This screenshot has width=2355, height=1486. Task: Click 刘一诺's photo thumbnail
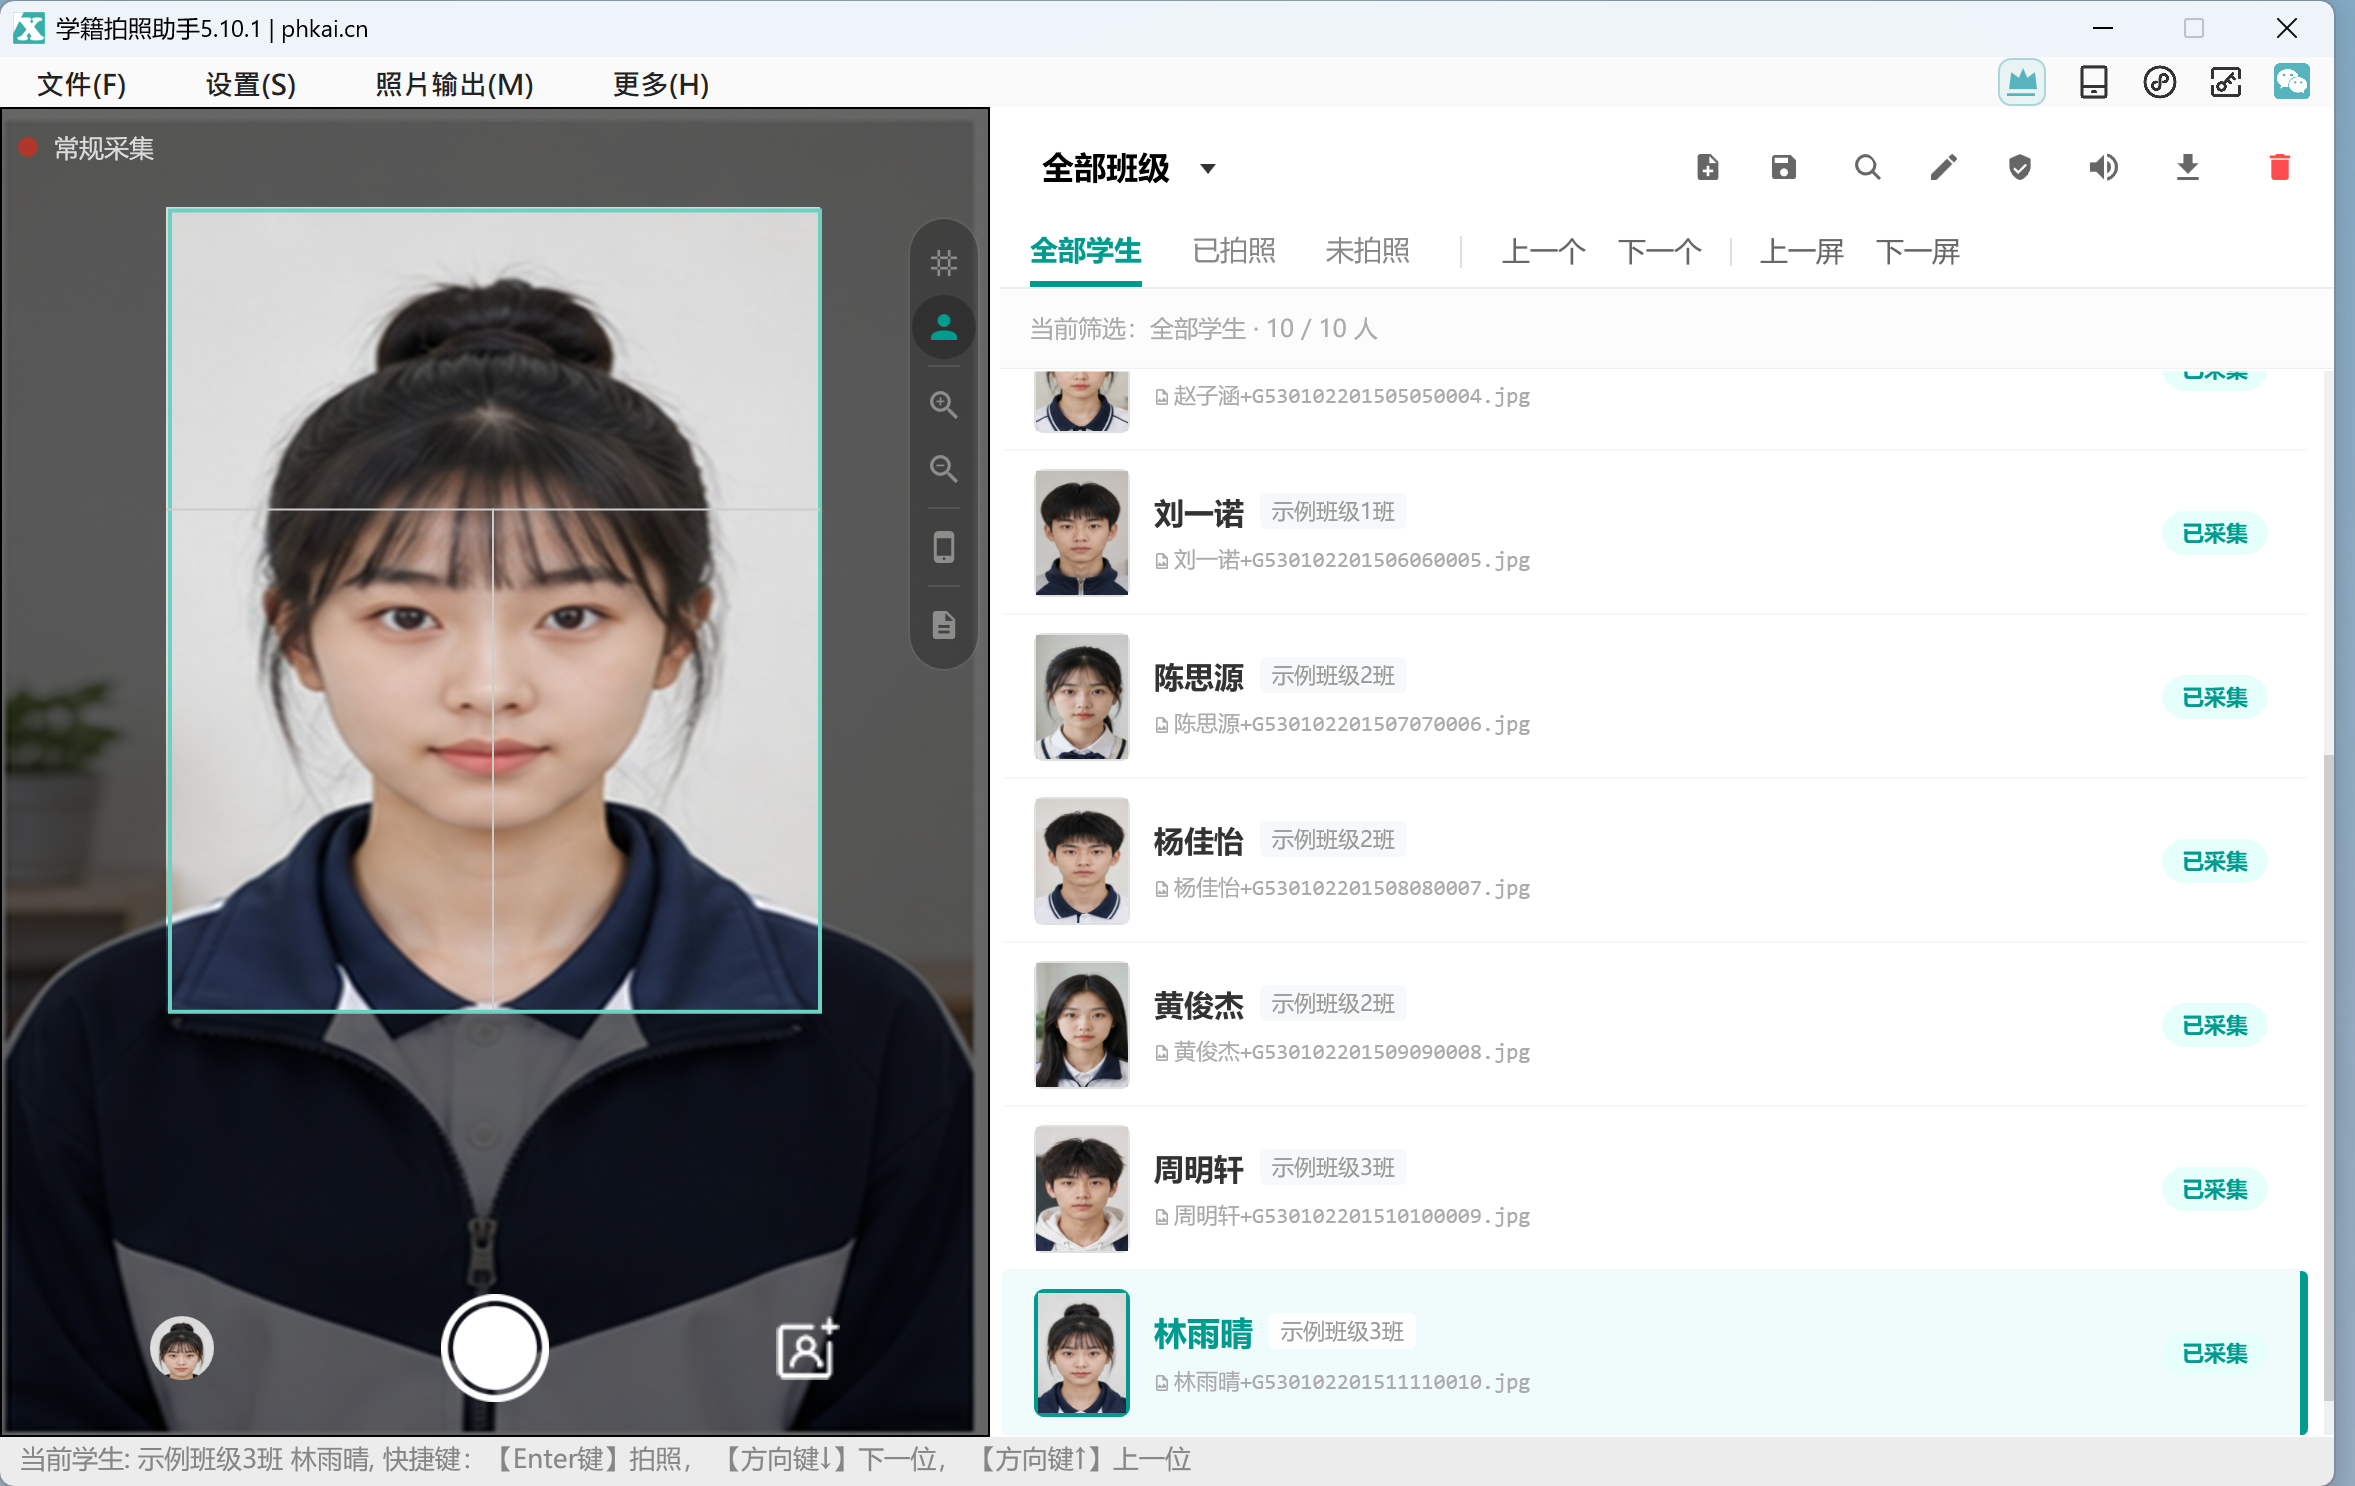(1081, 533)
